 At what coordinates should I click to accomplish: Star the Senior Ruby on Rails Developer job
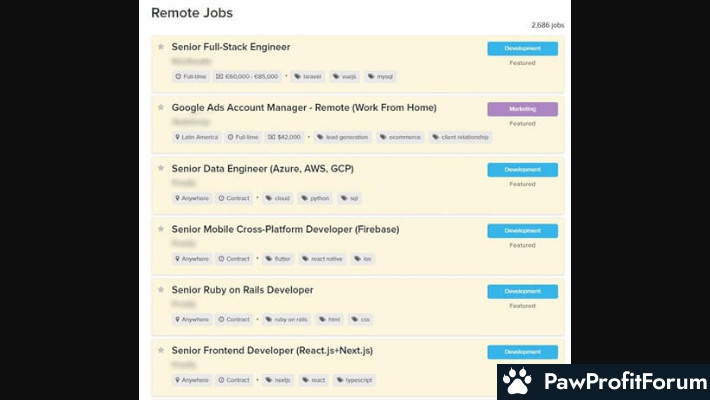click(x=161, y=289)
